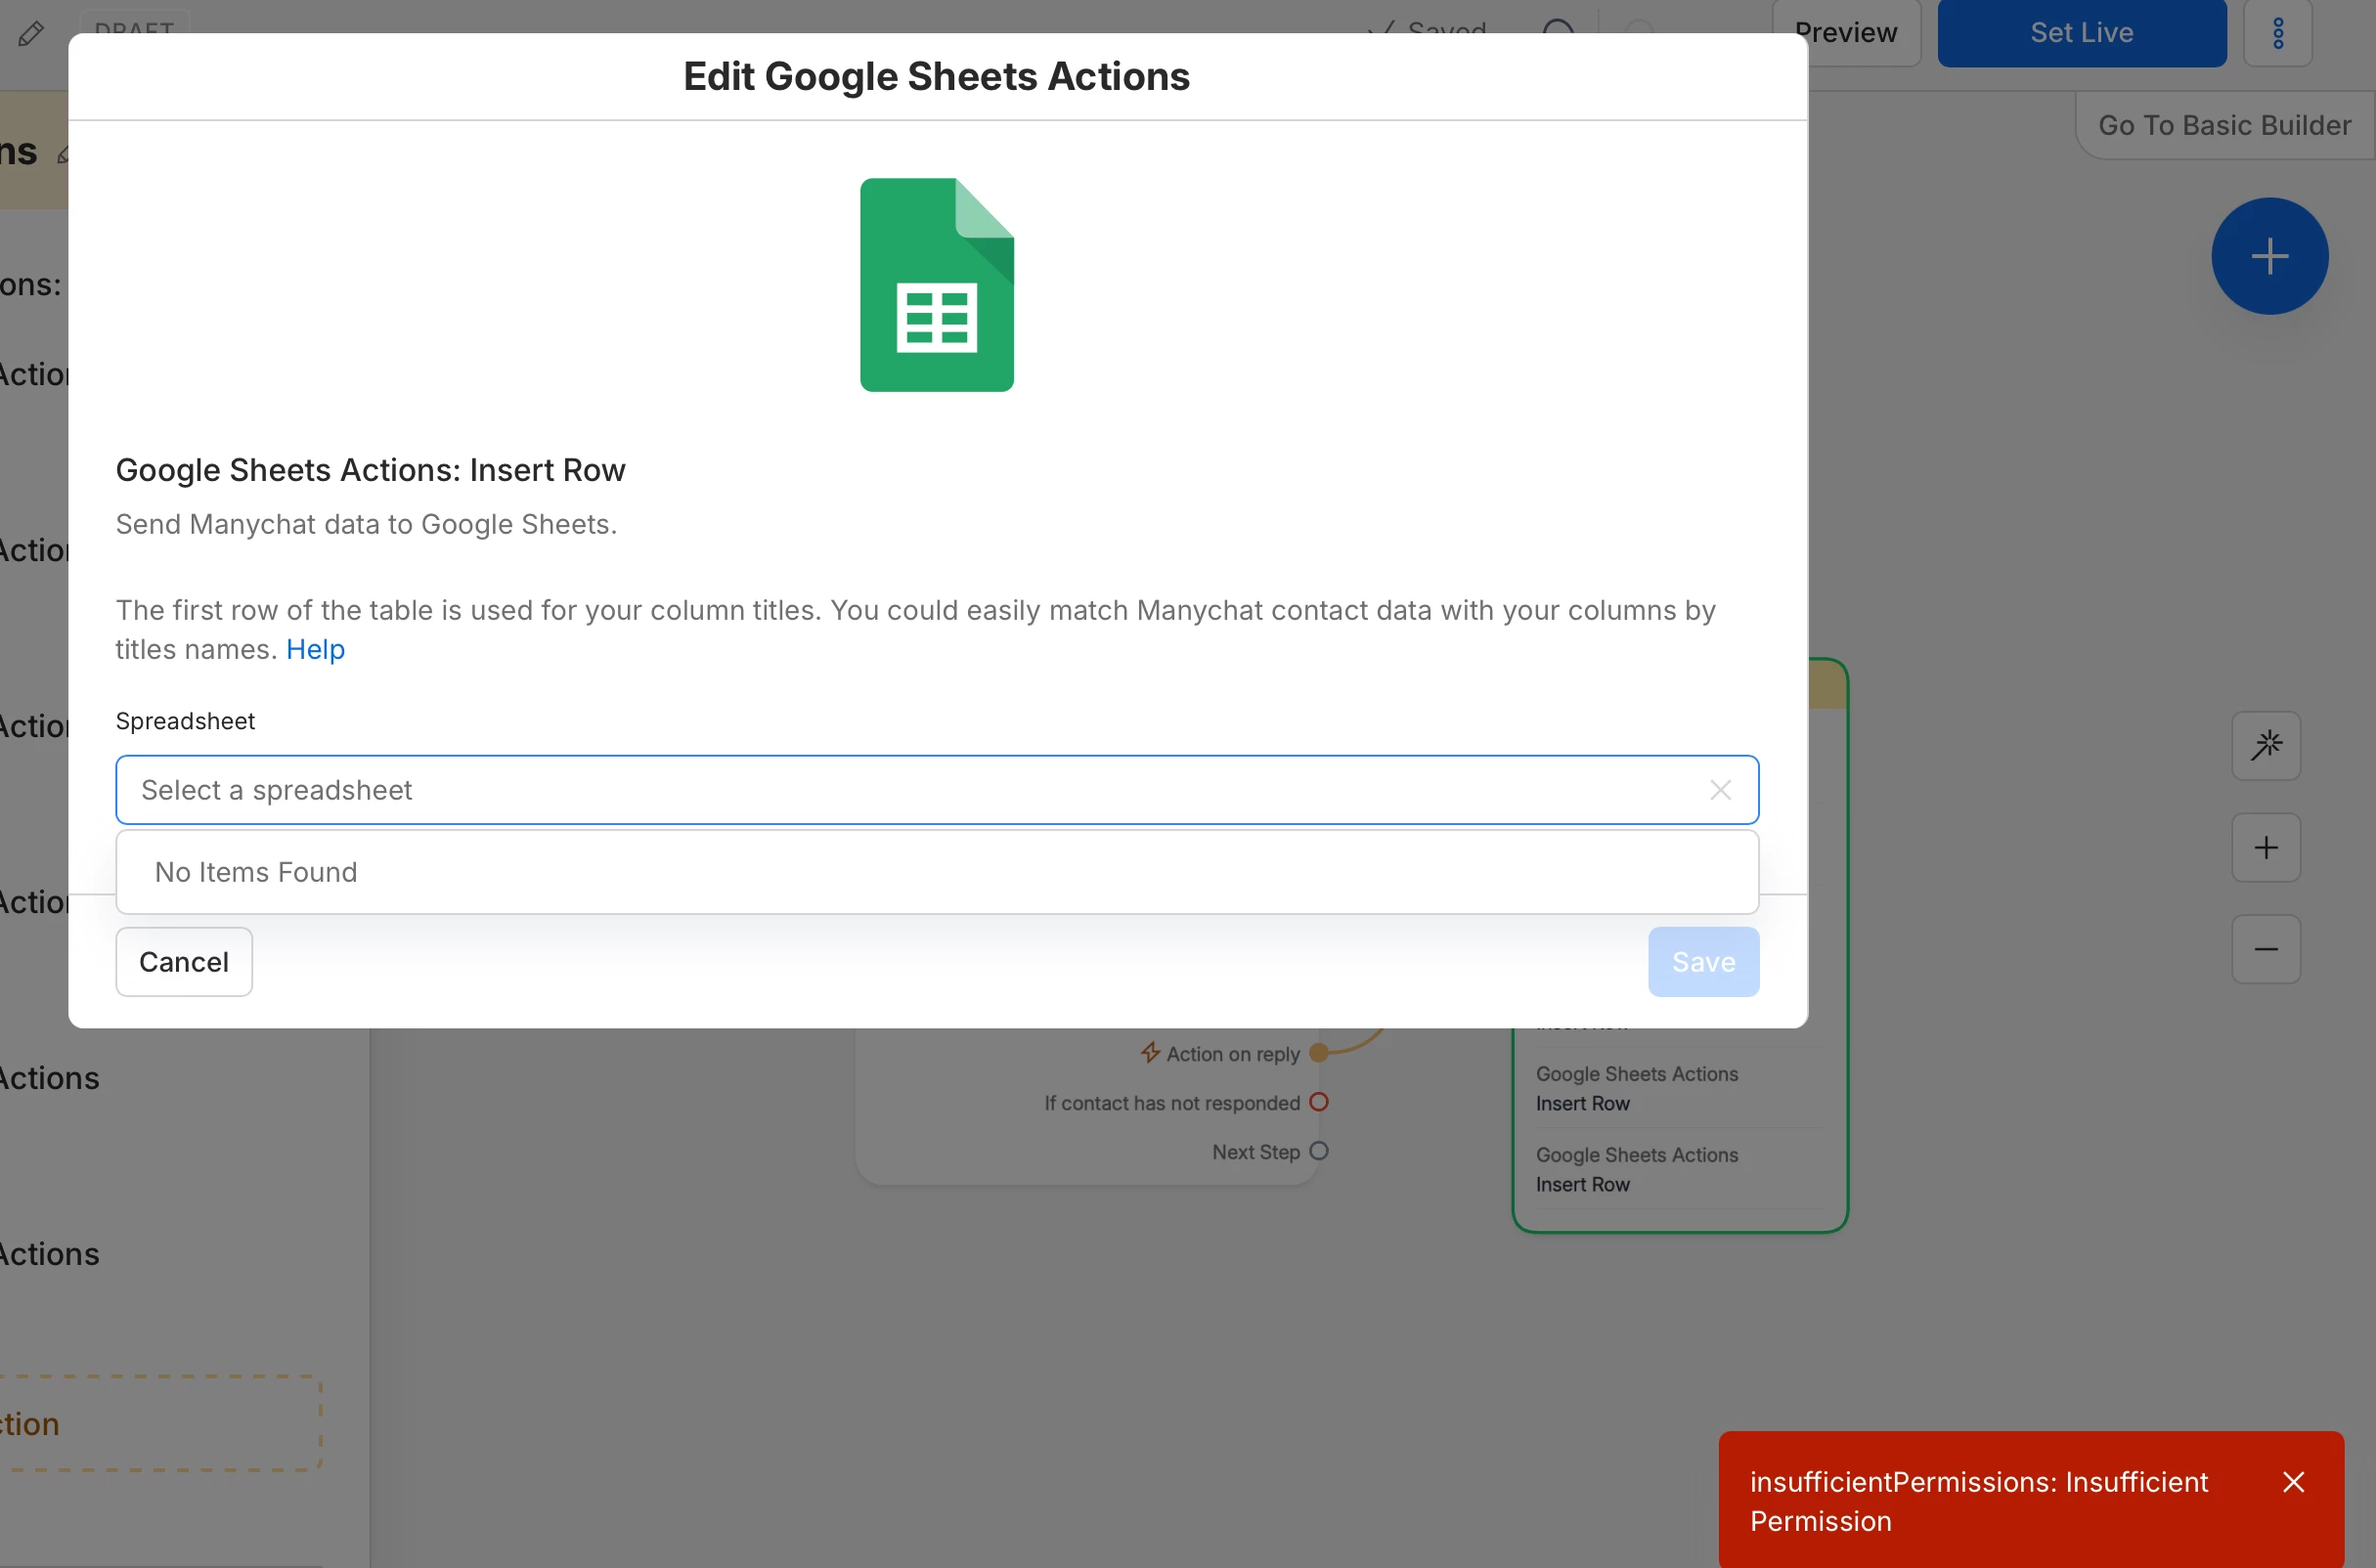Screen dimensions: 2376x1568
Task: Zoom in the canvas with the plus control
Action: click(2266, 848)
